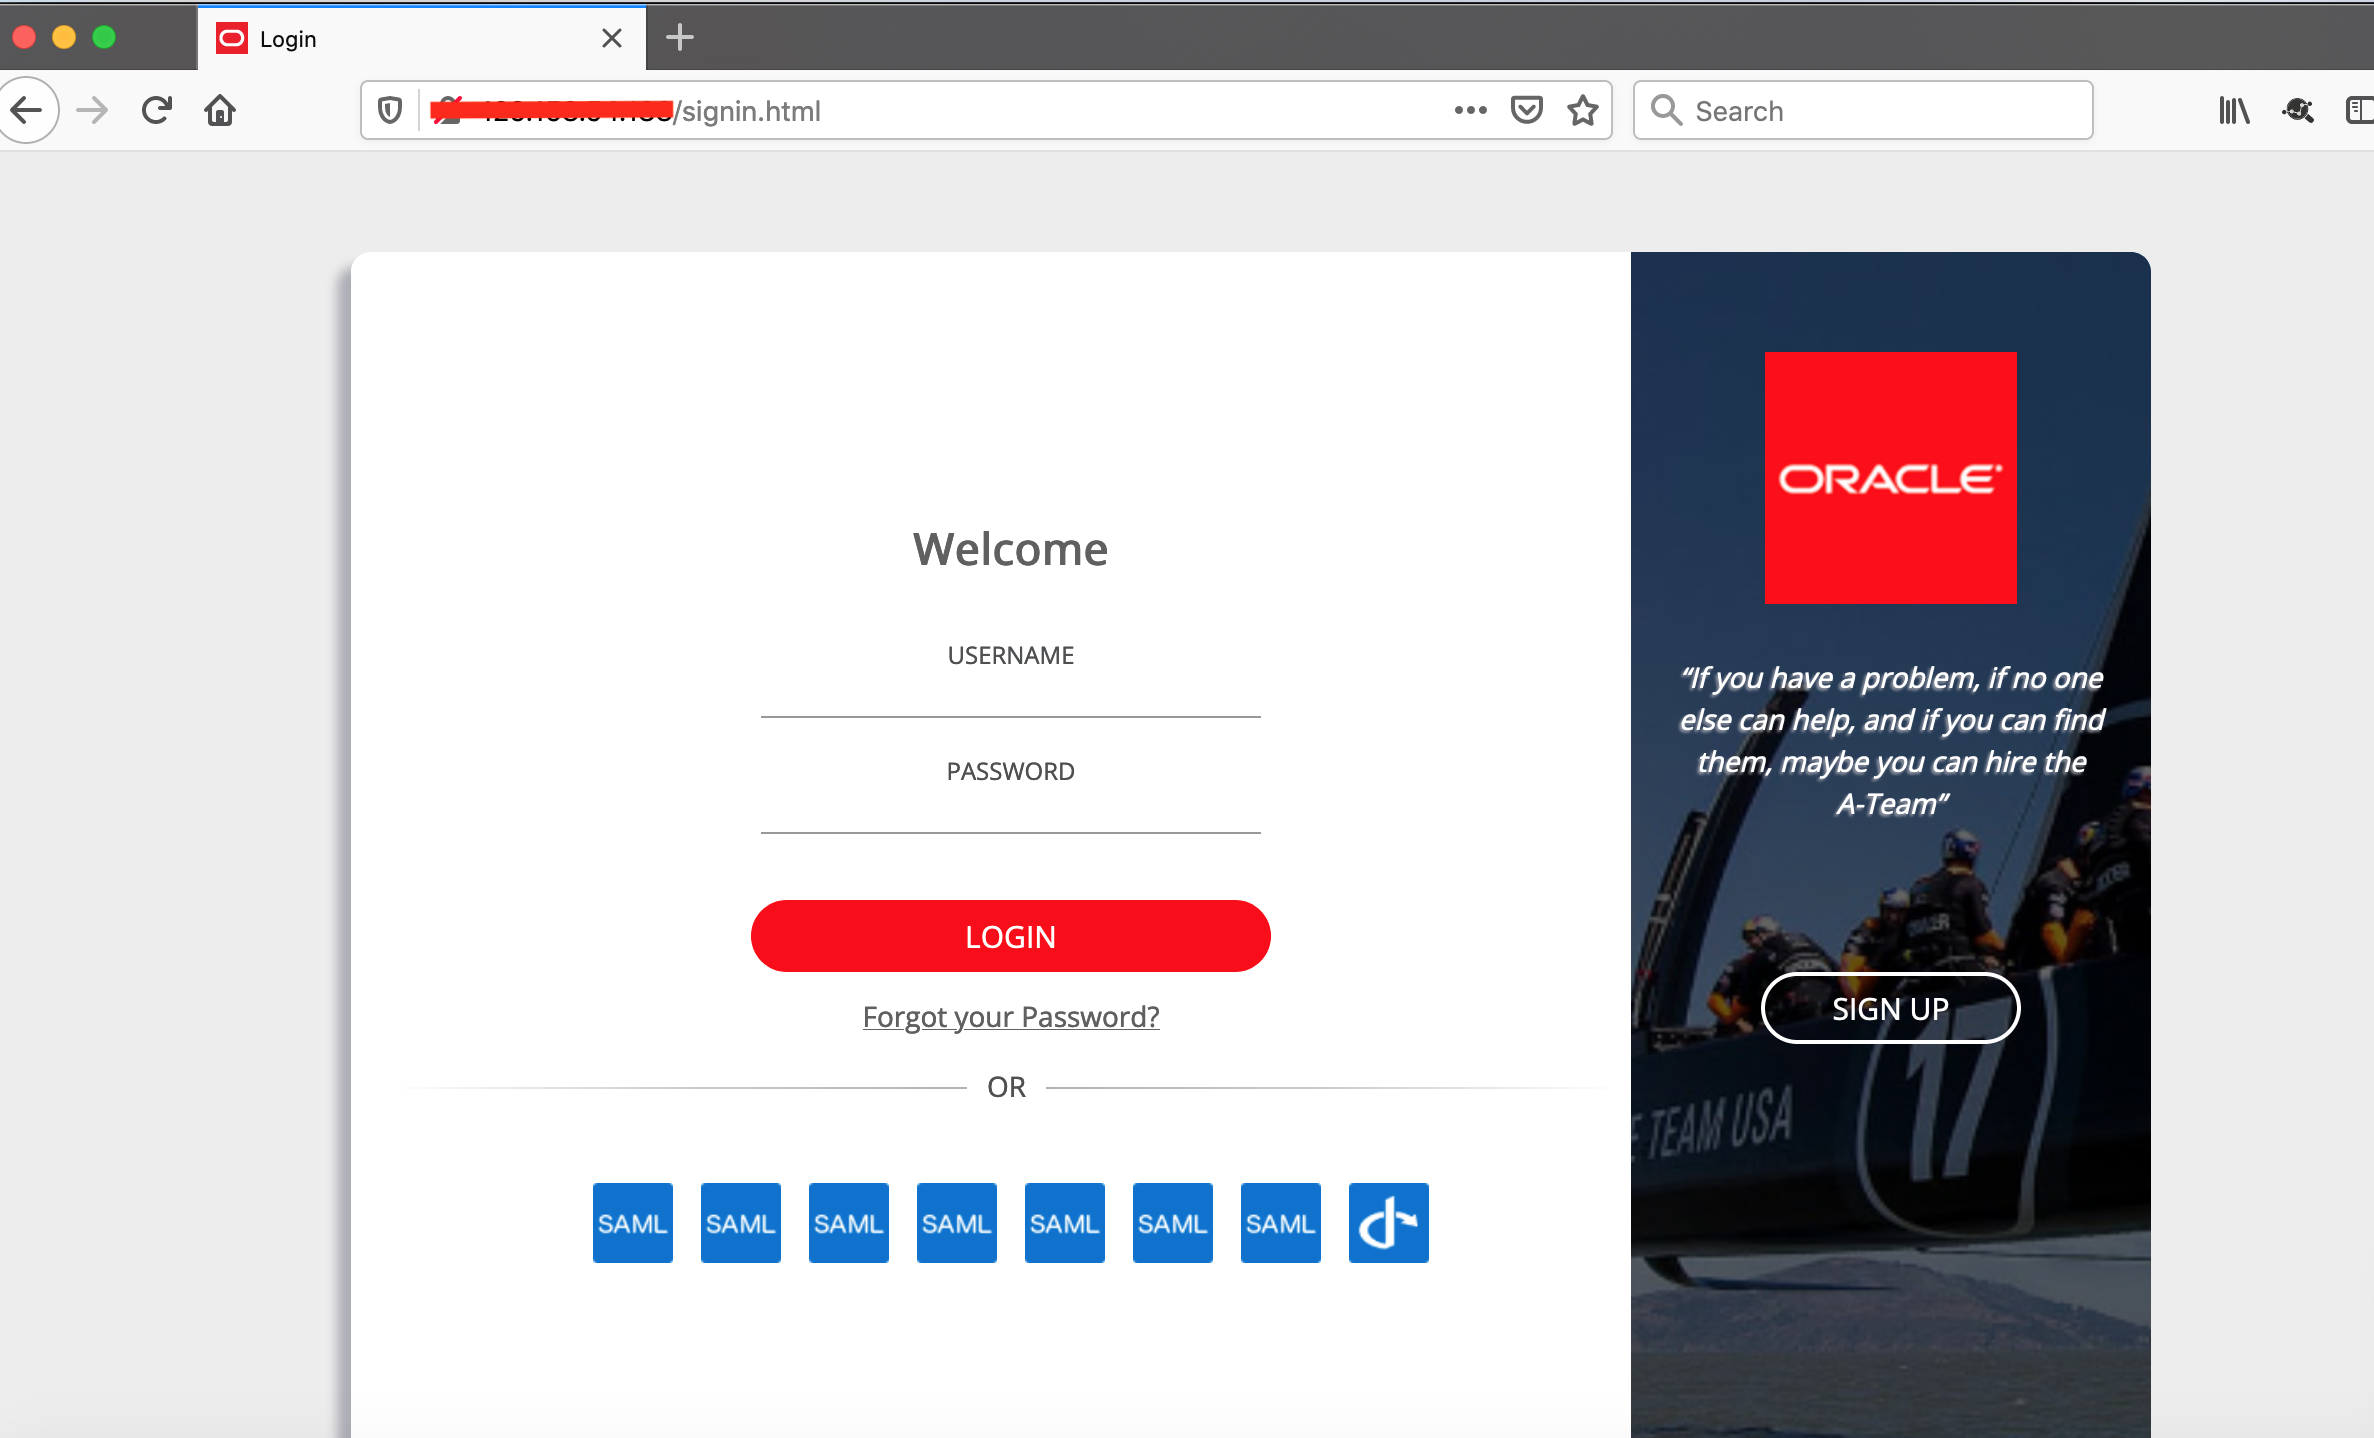Select the Login browser tab
Screen dimensions: 2374x1438
pos(400,39)
